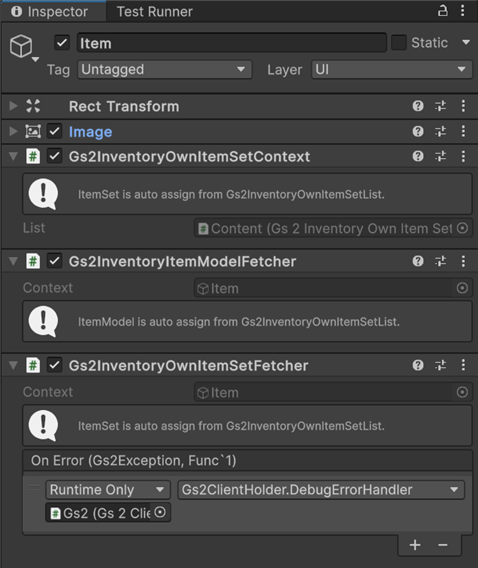The width and height of the screenshot is (478, 568).
Task: Disable the Image component checkbox
Action: (x=54, y=131)
